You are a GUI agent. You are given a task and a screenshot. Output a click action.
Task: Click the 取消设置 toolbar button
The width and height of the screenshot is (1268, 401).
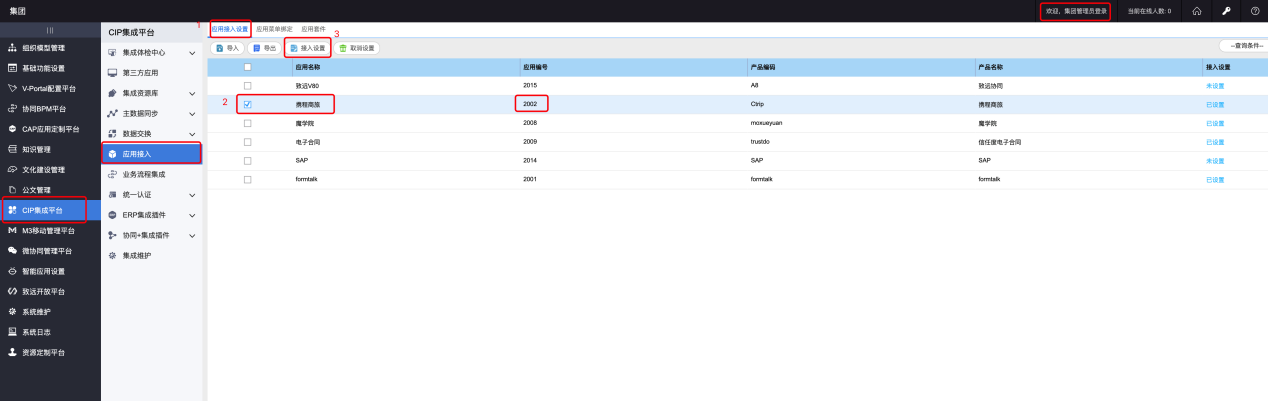[357, 48]
